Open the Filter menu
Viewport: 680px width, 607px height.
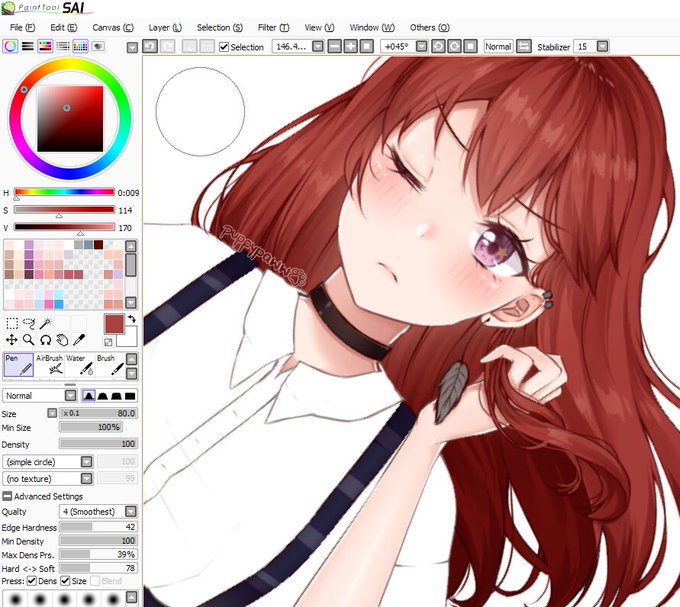(273, 27)
